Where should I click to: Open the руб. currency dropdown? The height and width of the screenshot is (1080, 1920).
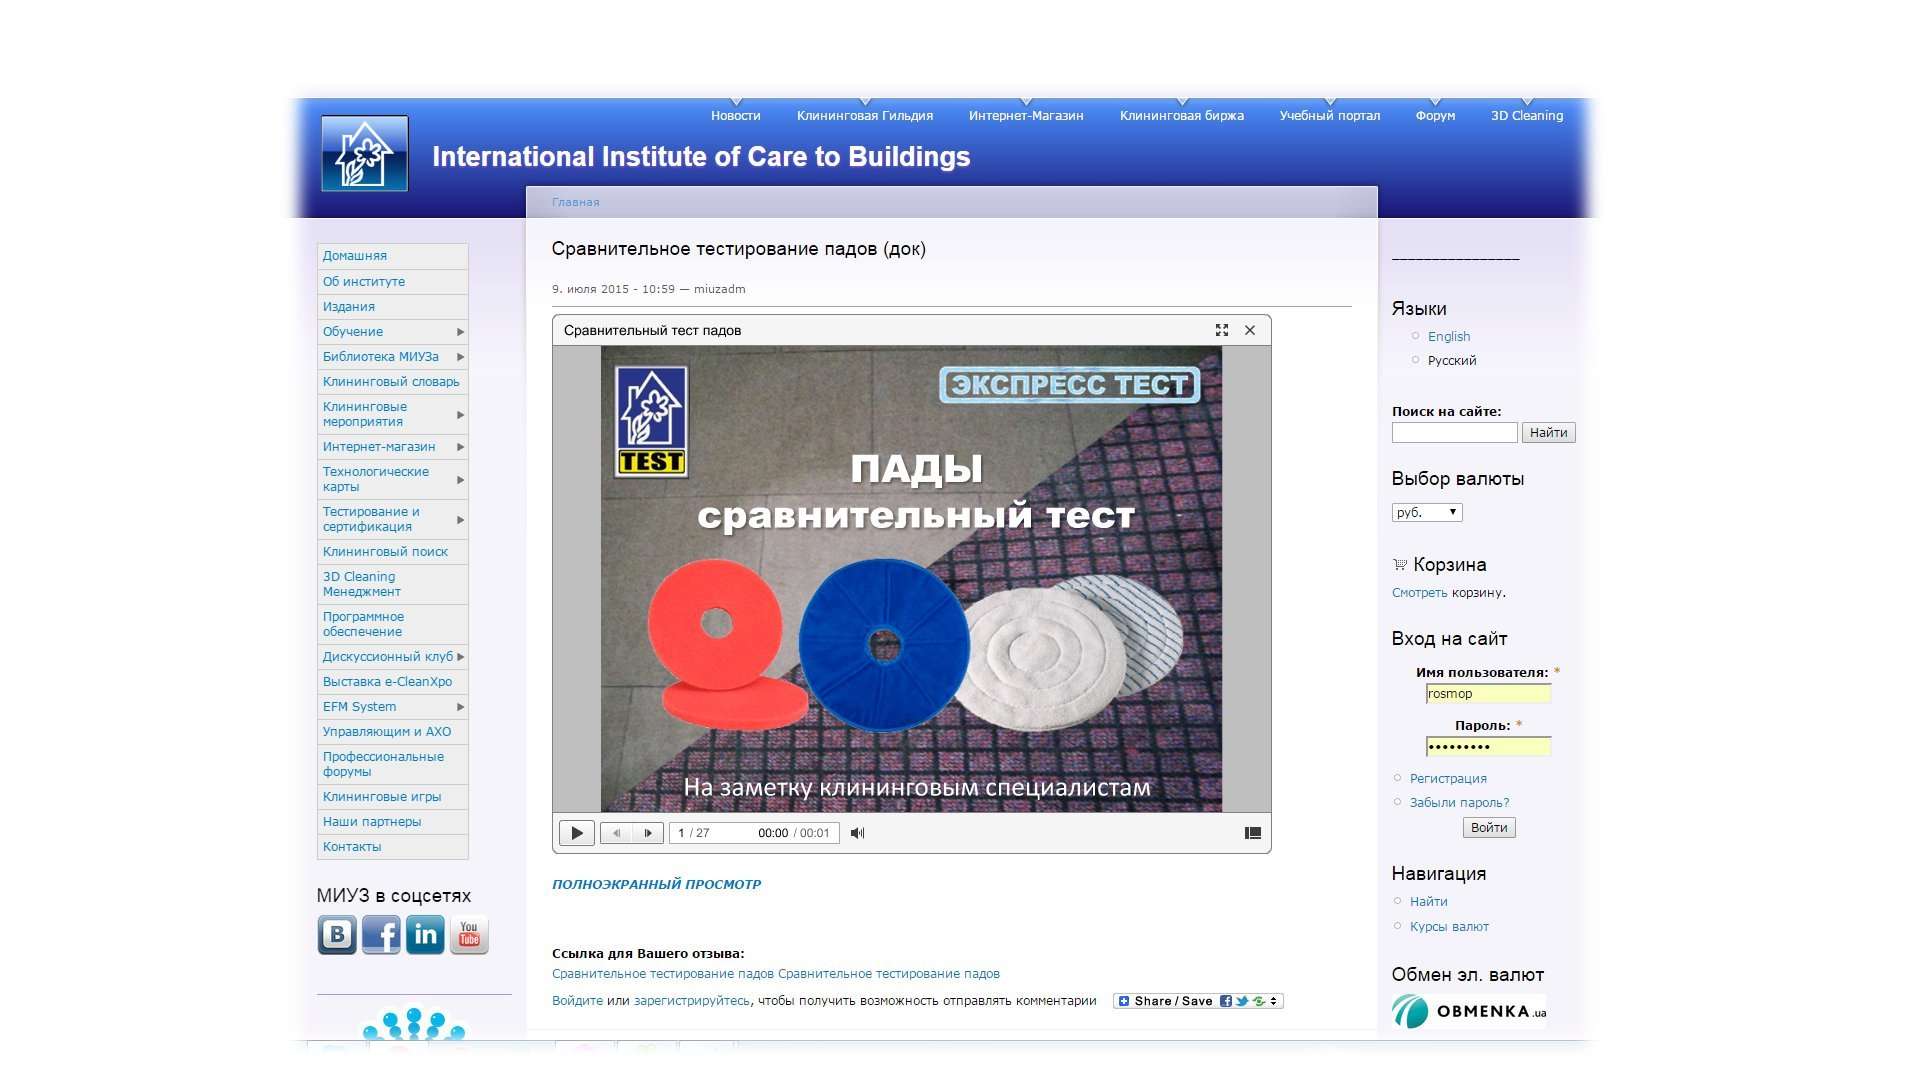[1427, 512]
